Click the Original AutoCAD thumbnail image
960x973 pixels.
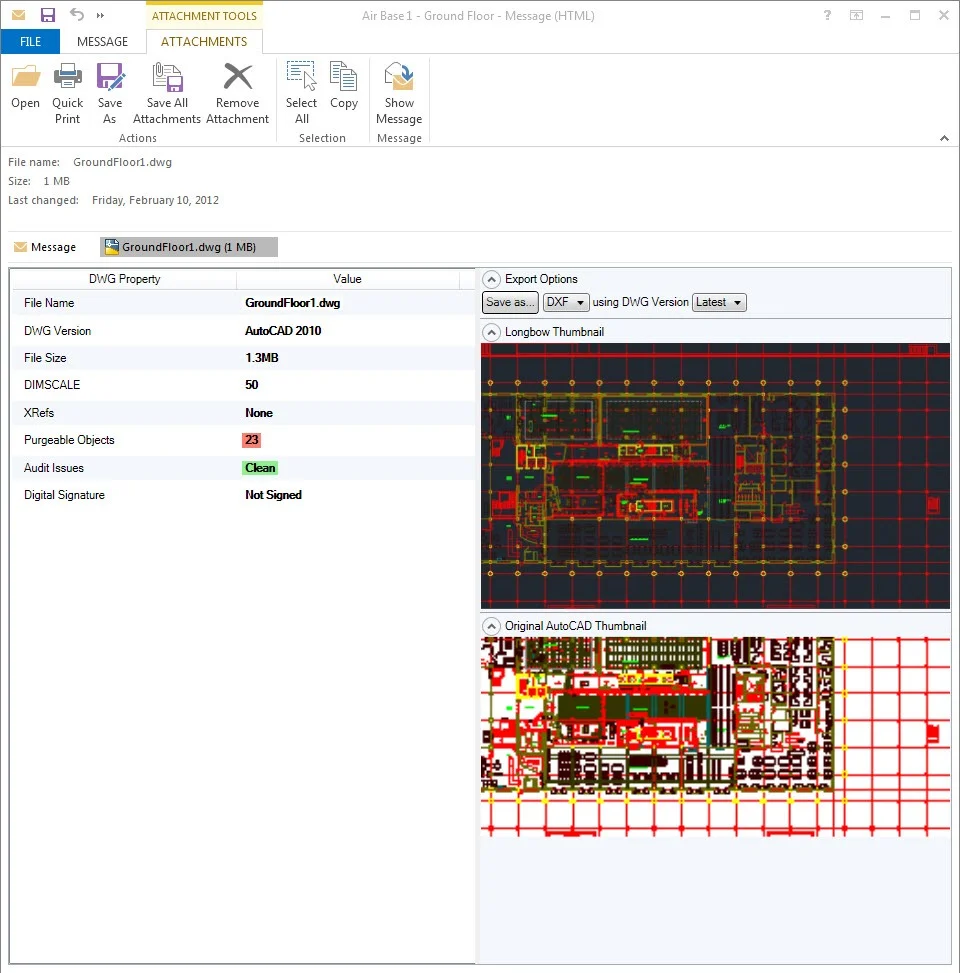(715, 737)
